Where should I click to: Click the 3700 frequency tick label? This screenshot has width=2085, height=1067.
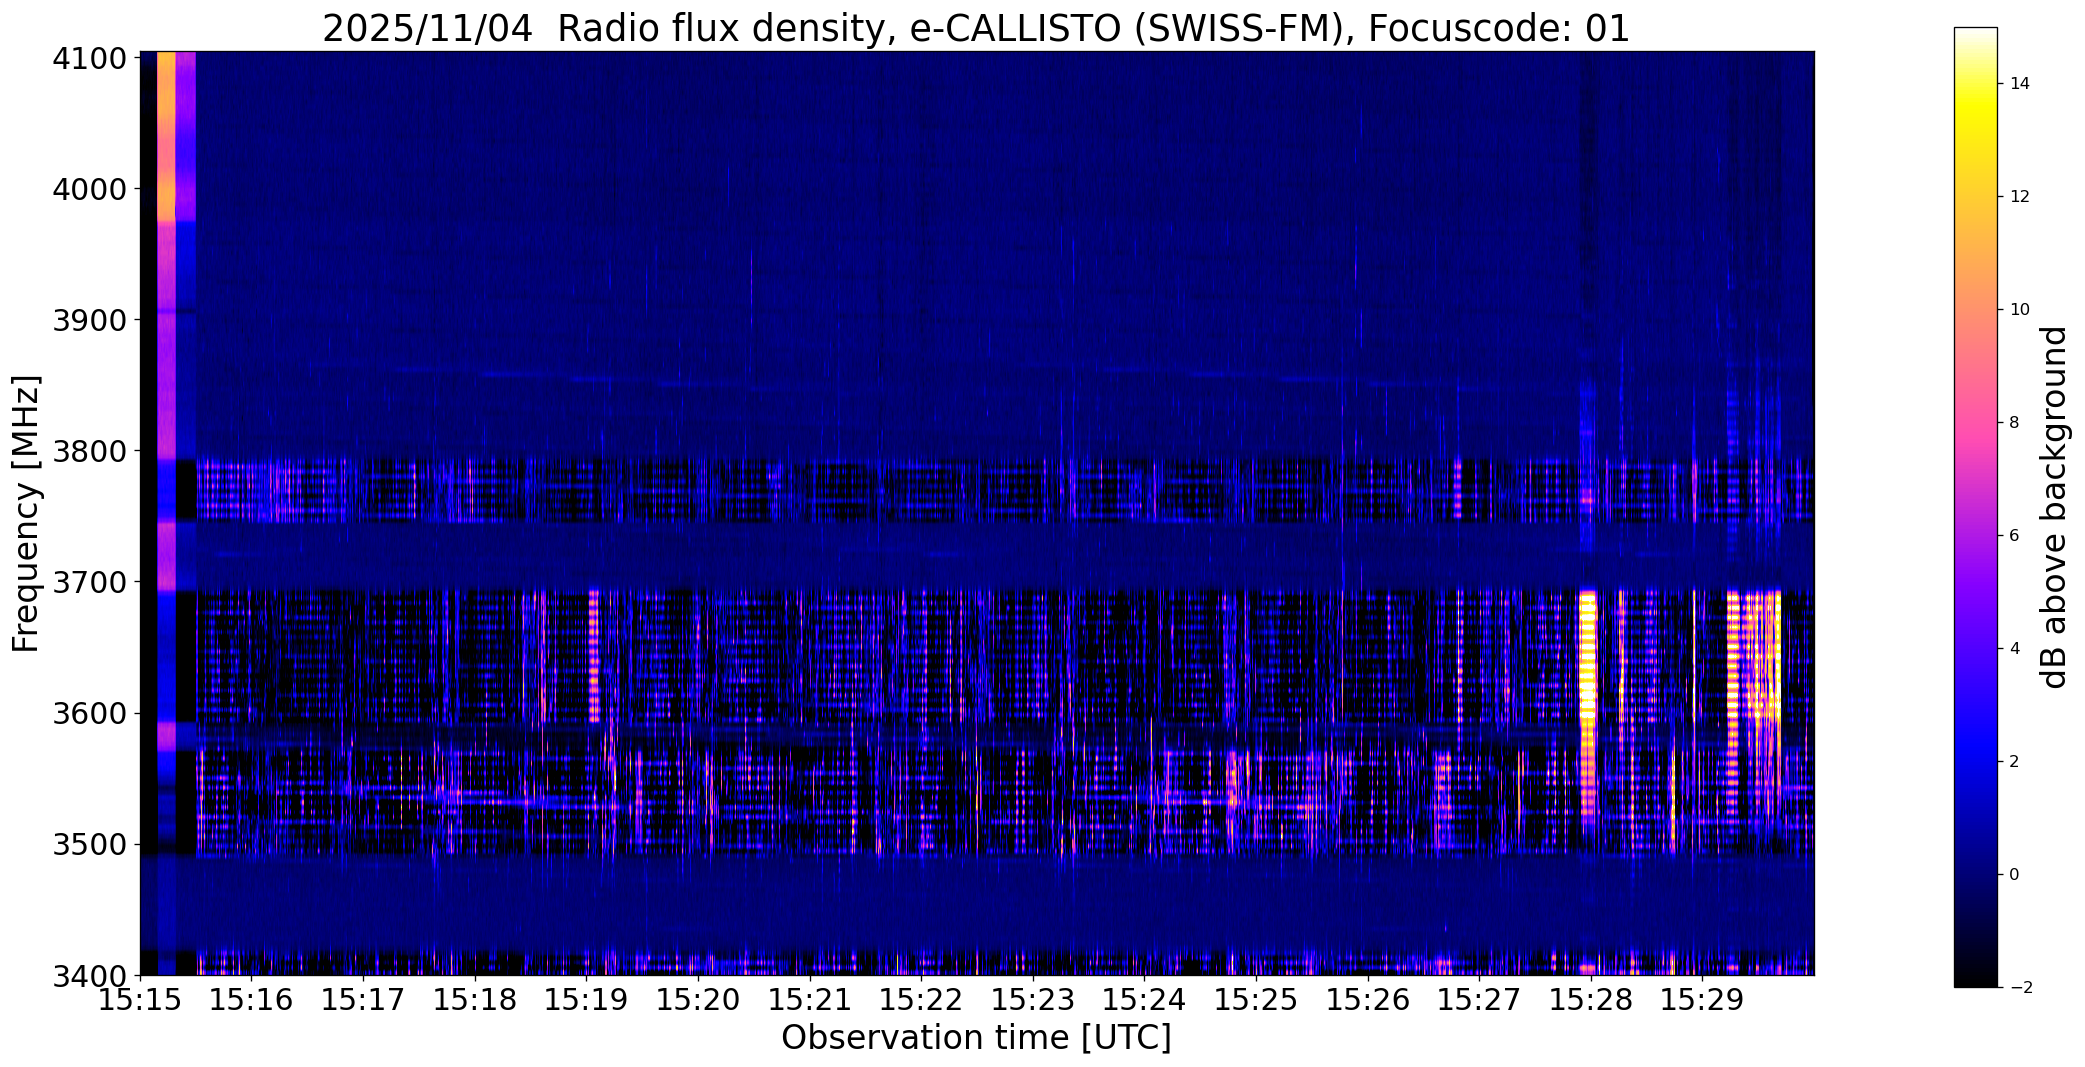click(90, 582)
